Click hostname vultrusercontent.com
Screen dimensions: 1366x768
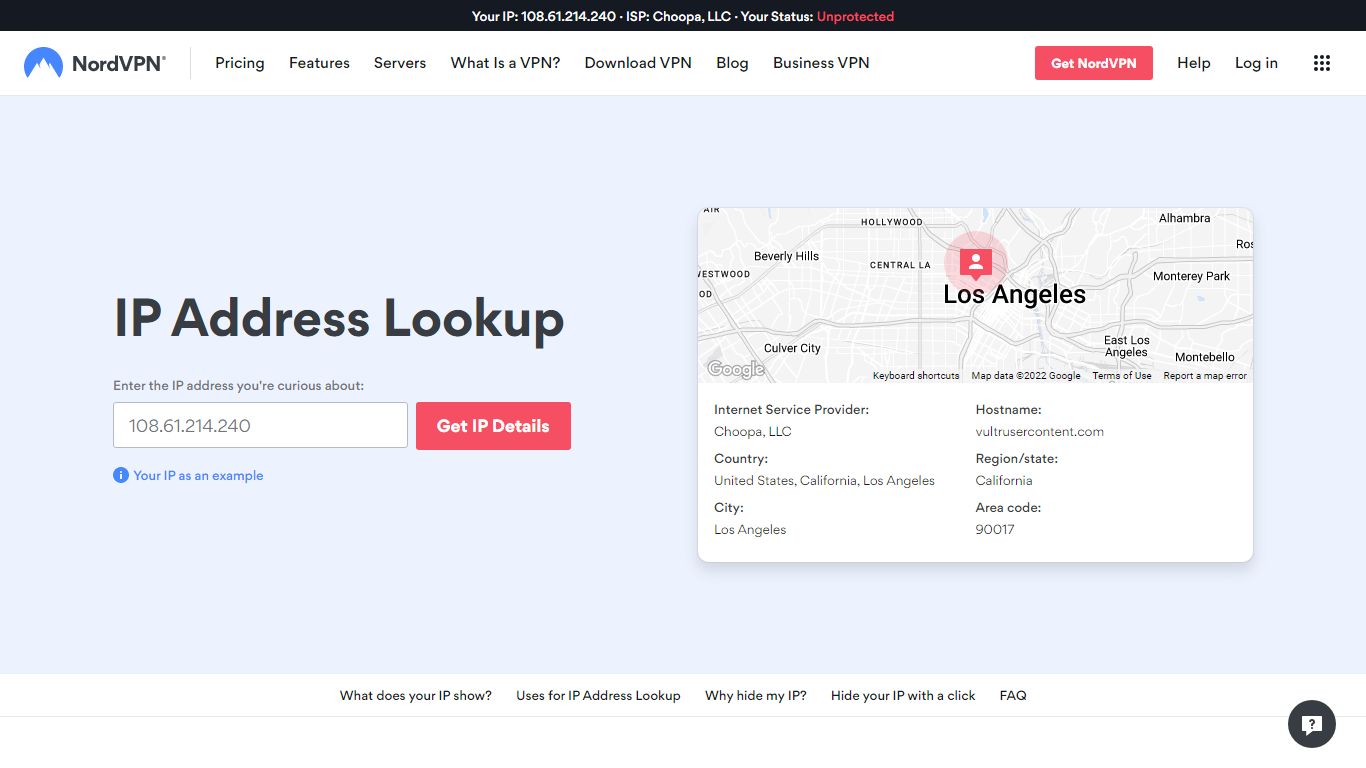point(1040,432)
